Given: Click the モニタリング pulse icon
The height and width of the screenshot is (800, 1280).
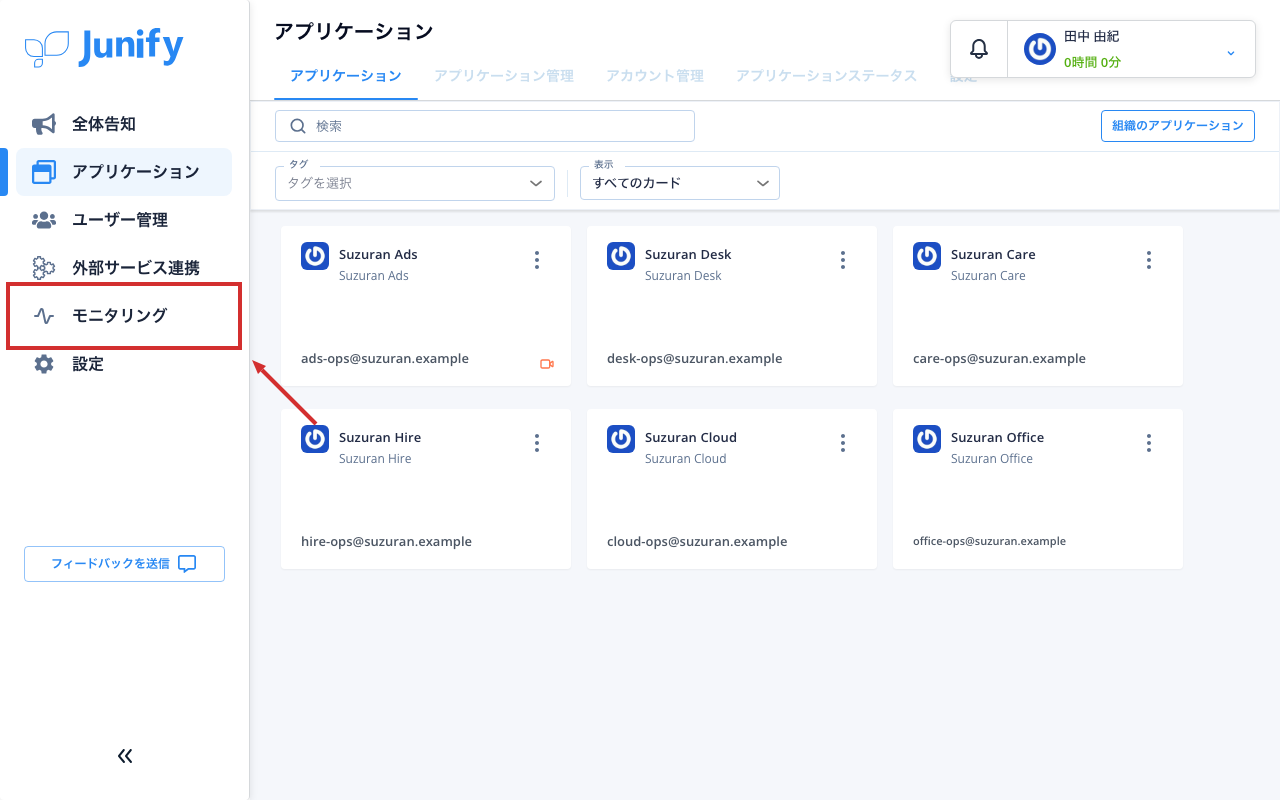Looking at the screenshot, I should [44, 316].
